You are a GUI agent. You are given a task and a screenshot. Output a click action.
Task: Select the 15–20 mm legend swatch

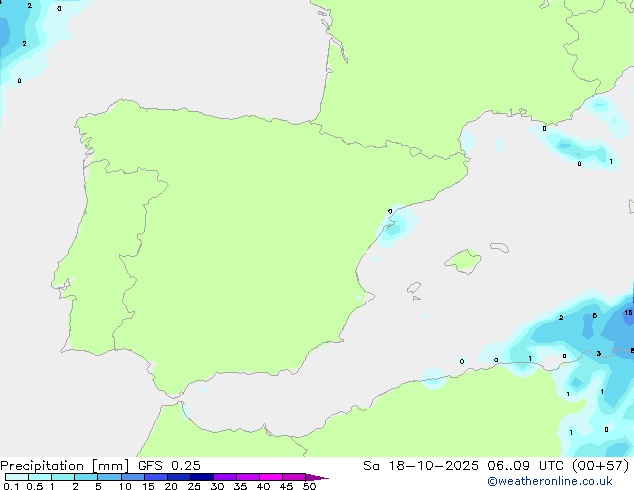coord(156,477)
